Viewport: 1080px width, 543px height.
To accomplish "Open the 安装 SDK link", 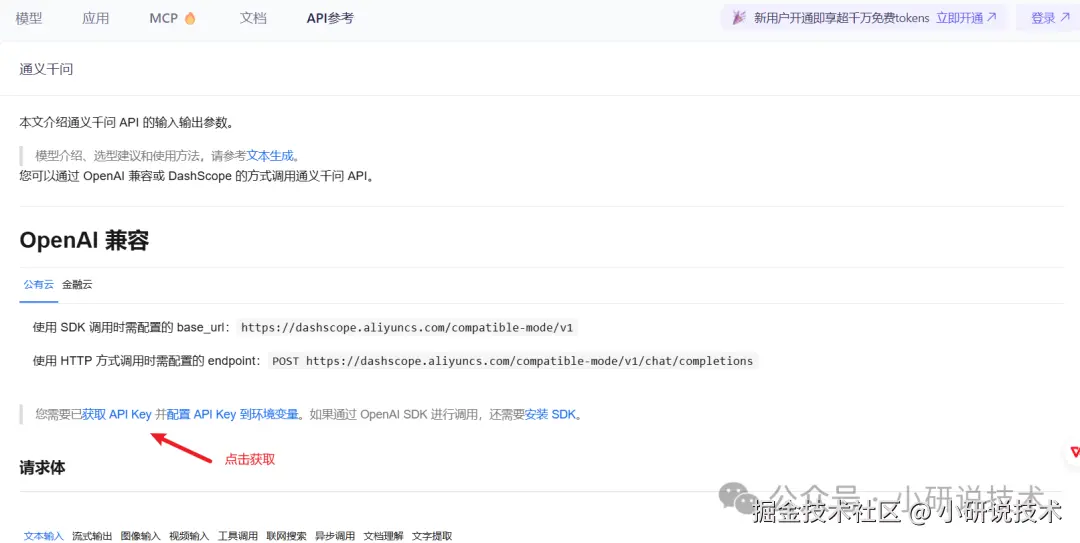I will point(550,414).
